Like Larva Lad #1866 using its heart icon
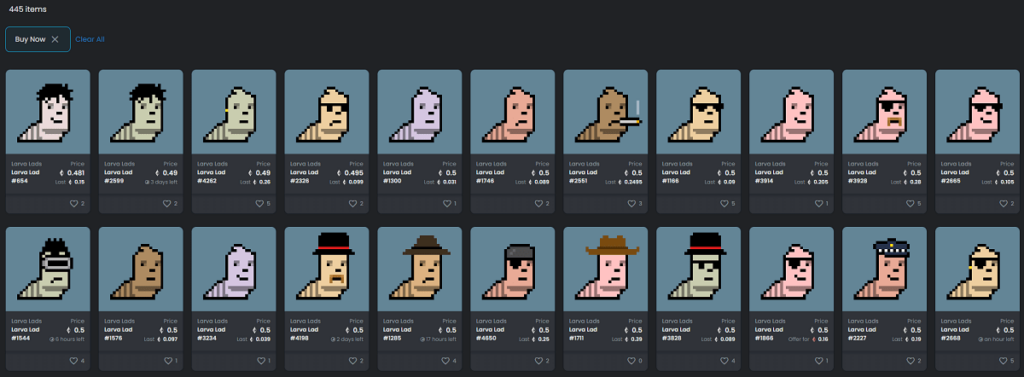The height and width of the screenshot is (377, 1024). (818, 361)
